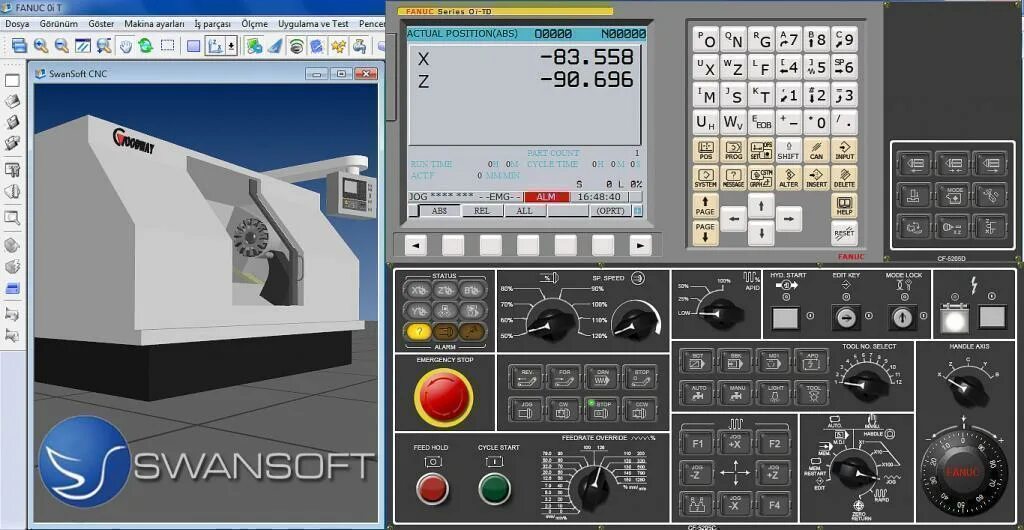Open the Ölçme menu

(255, 23)
